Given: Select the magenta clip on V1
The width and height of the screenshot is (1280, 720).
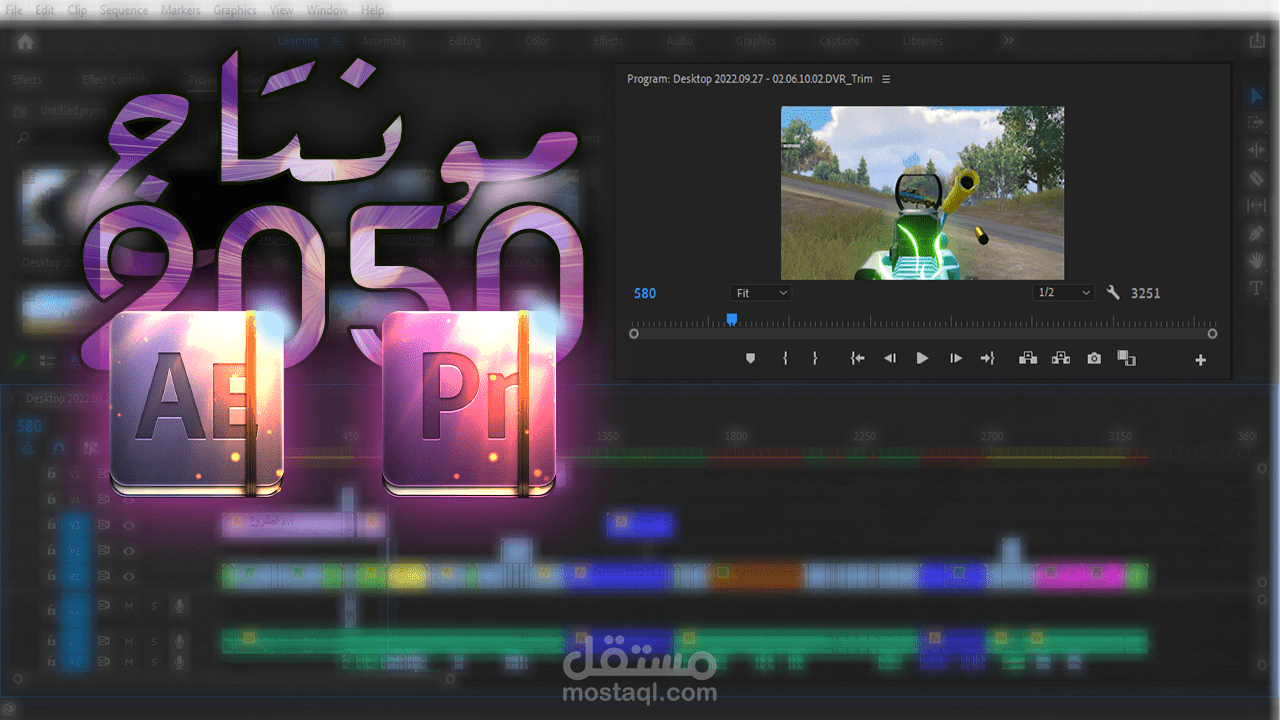Looking at the screenshot, I should (x=1080, y=576).
